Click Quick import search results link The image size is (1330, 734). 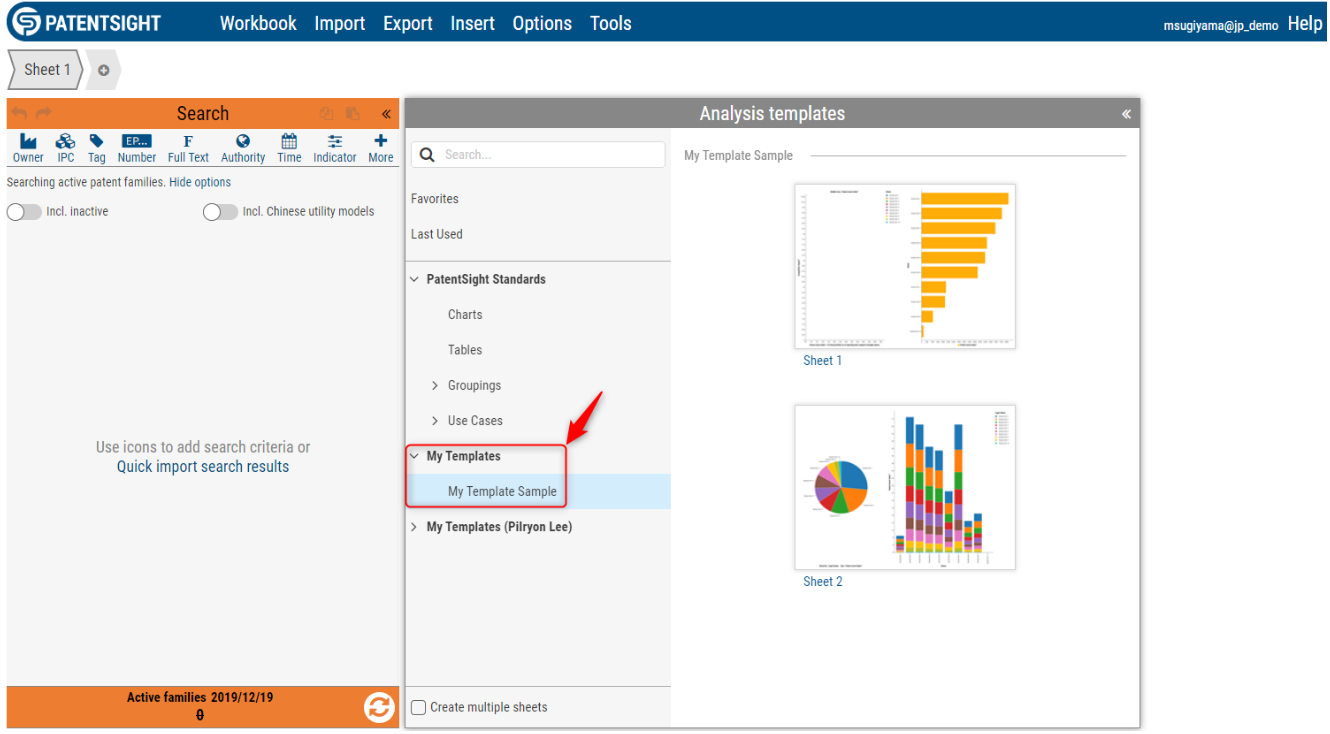[203, 466]
